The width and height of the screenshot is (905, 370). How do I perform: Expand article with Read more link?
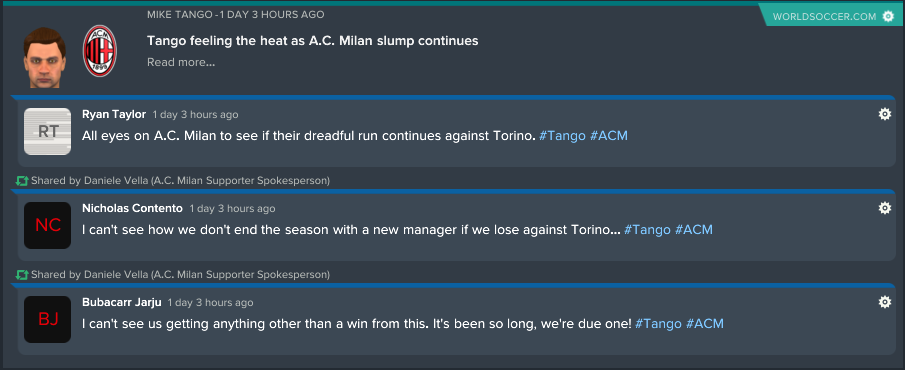[x=181, y=62]
